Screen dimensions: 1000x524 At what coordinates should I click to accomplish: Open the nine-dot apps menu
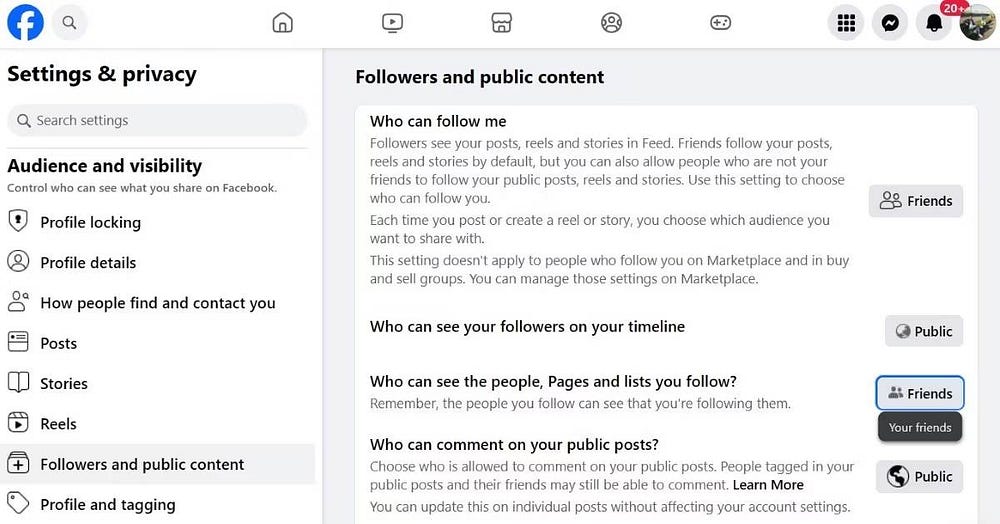coord(846,23)
